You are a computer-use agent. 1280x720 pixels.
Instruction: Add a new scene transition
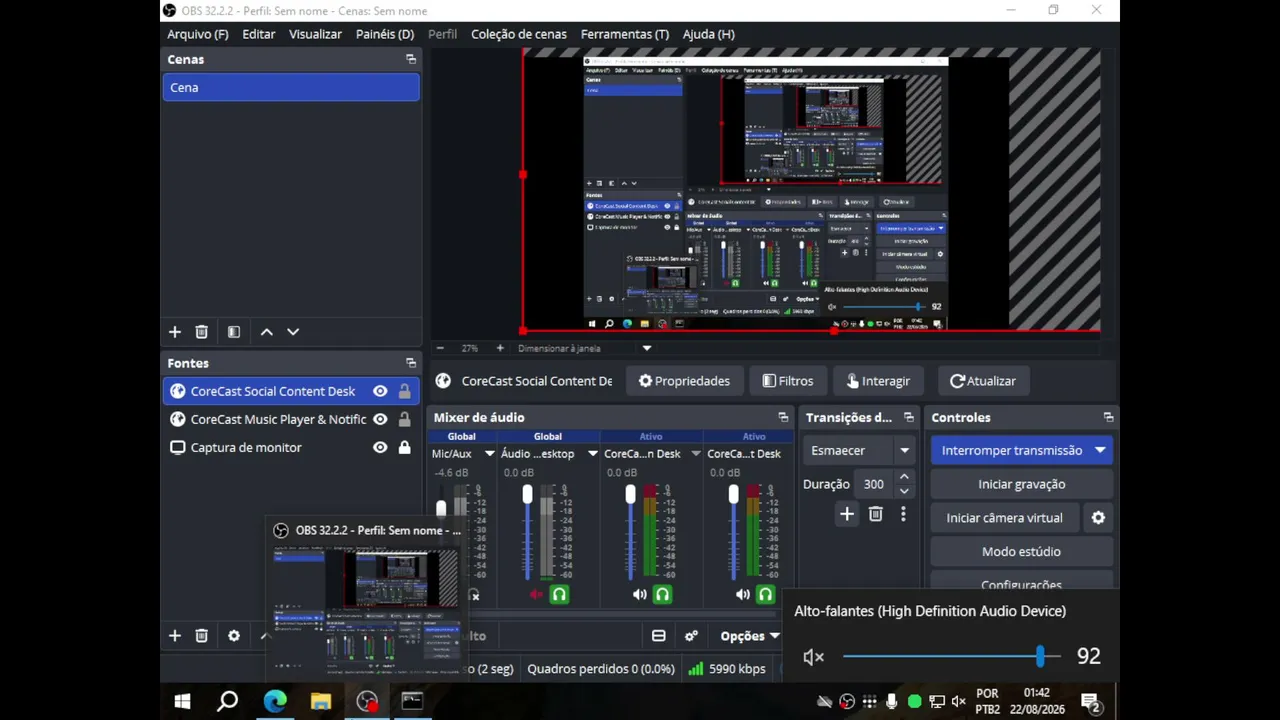click(x=847, y=514)
